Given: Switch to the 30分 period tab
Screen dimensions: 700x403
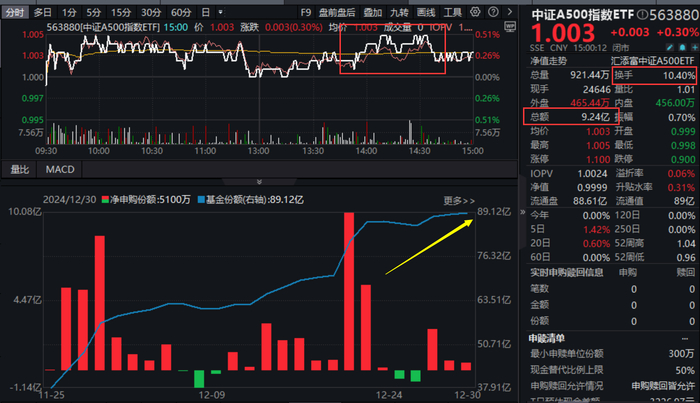Looking at the screenshot, I should tap(151, 12).
